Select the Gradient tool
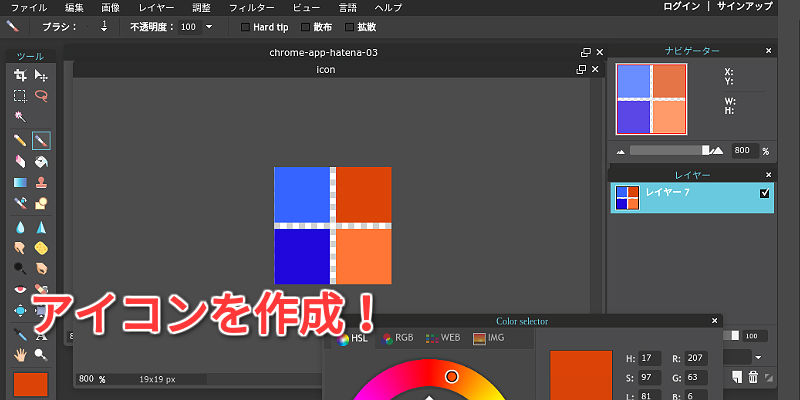The height and width of the screenshot is (400, 800). pos(20,182)
